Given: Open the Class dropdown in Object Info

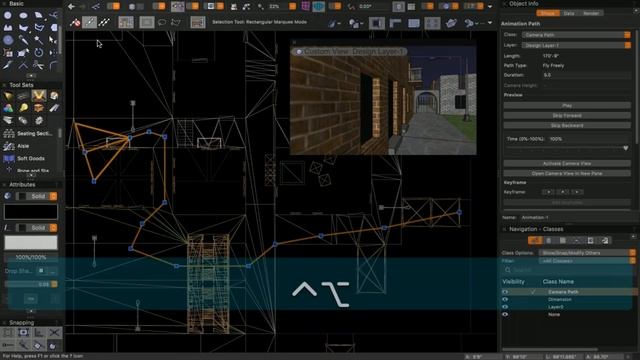Looking at the screenshot, I should pyautogui.click(x=576, y=35).
